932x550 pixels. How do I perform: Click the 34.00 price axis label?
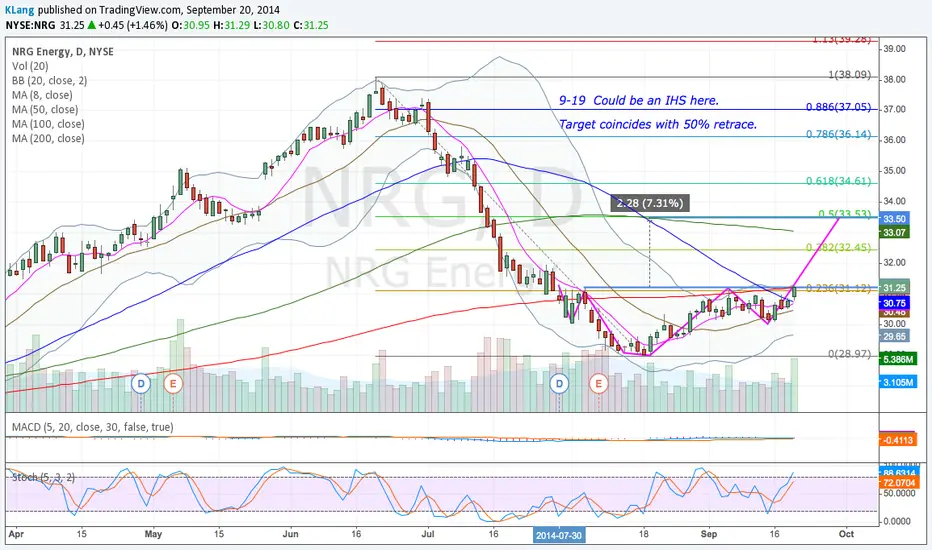[x=894, y=201]
